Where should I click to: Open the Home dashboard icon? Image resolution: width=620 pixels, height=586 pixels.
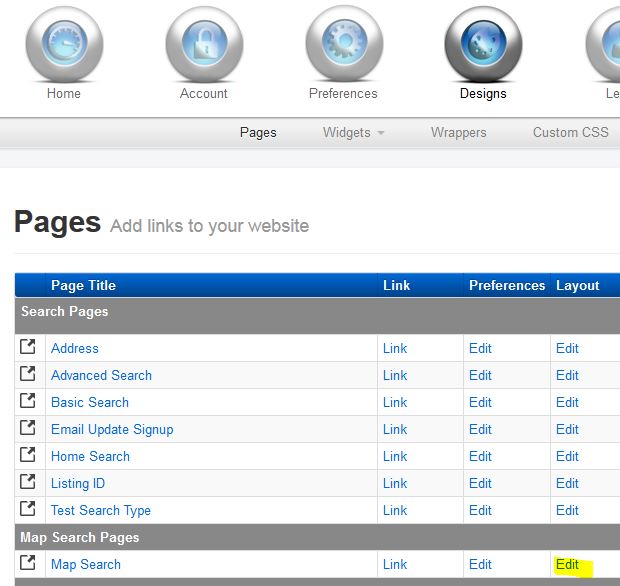pos(64,44)
